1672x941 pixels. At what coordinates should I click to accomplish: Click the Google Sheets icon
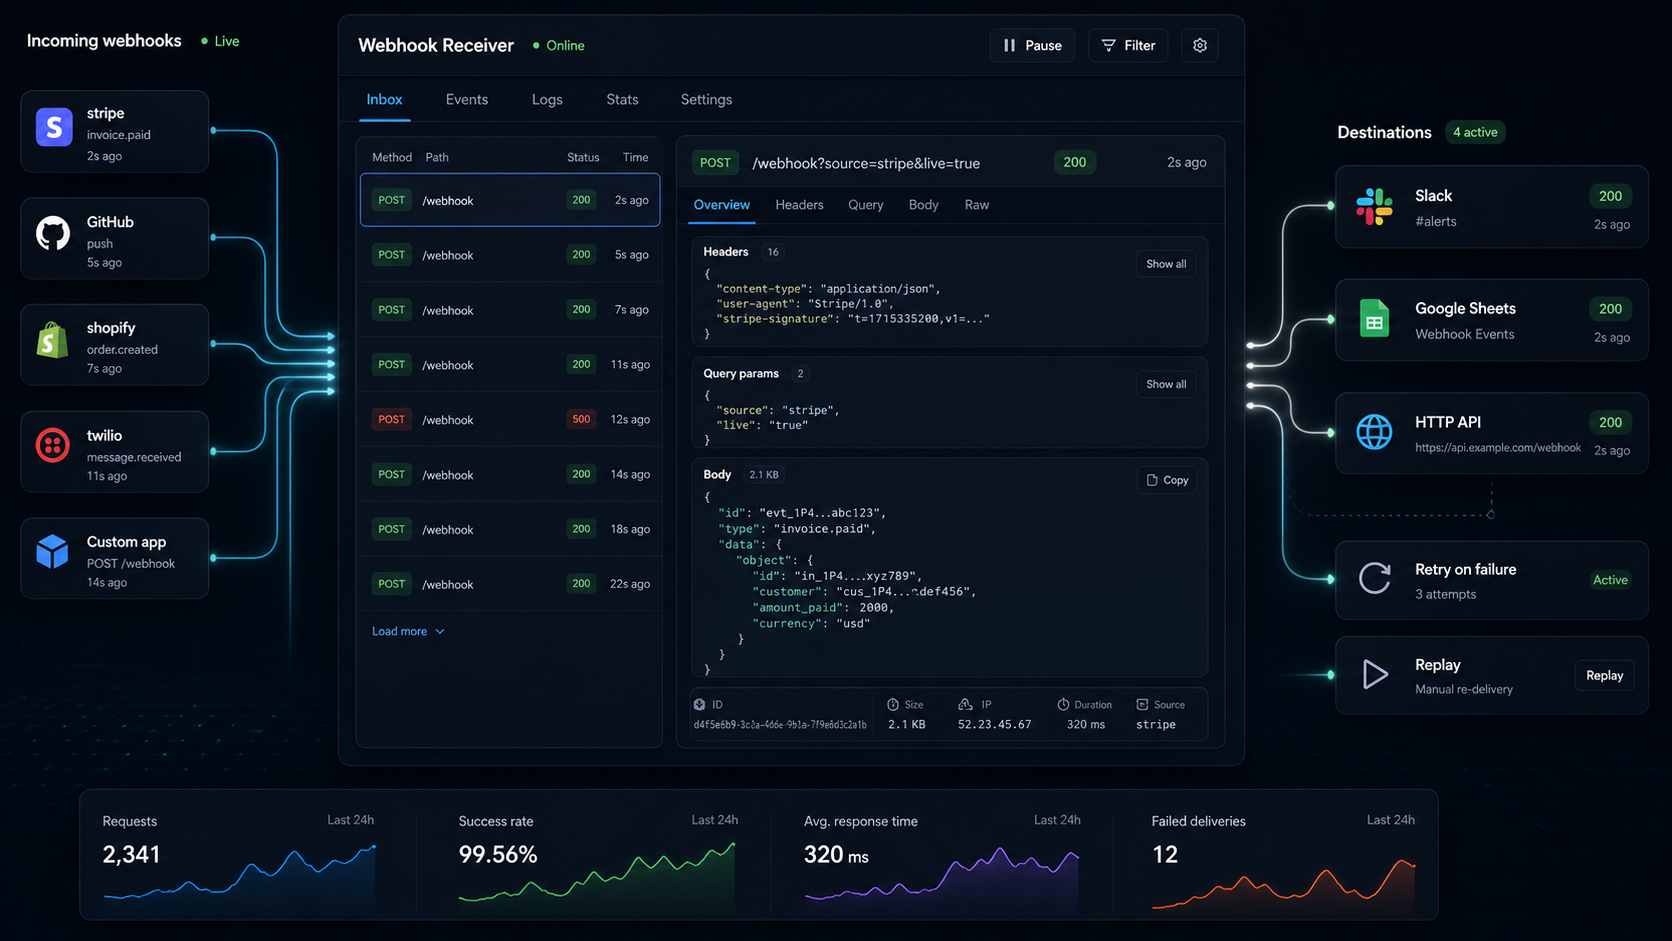click(1374, 318)
